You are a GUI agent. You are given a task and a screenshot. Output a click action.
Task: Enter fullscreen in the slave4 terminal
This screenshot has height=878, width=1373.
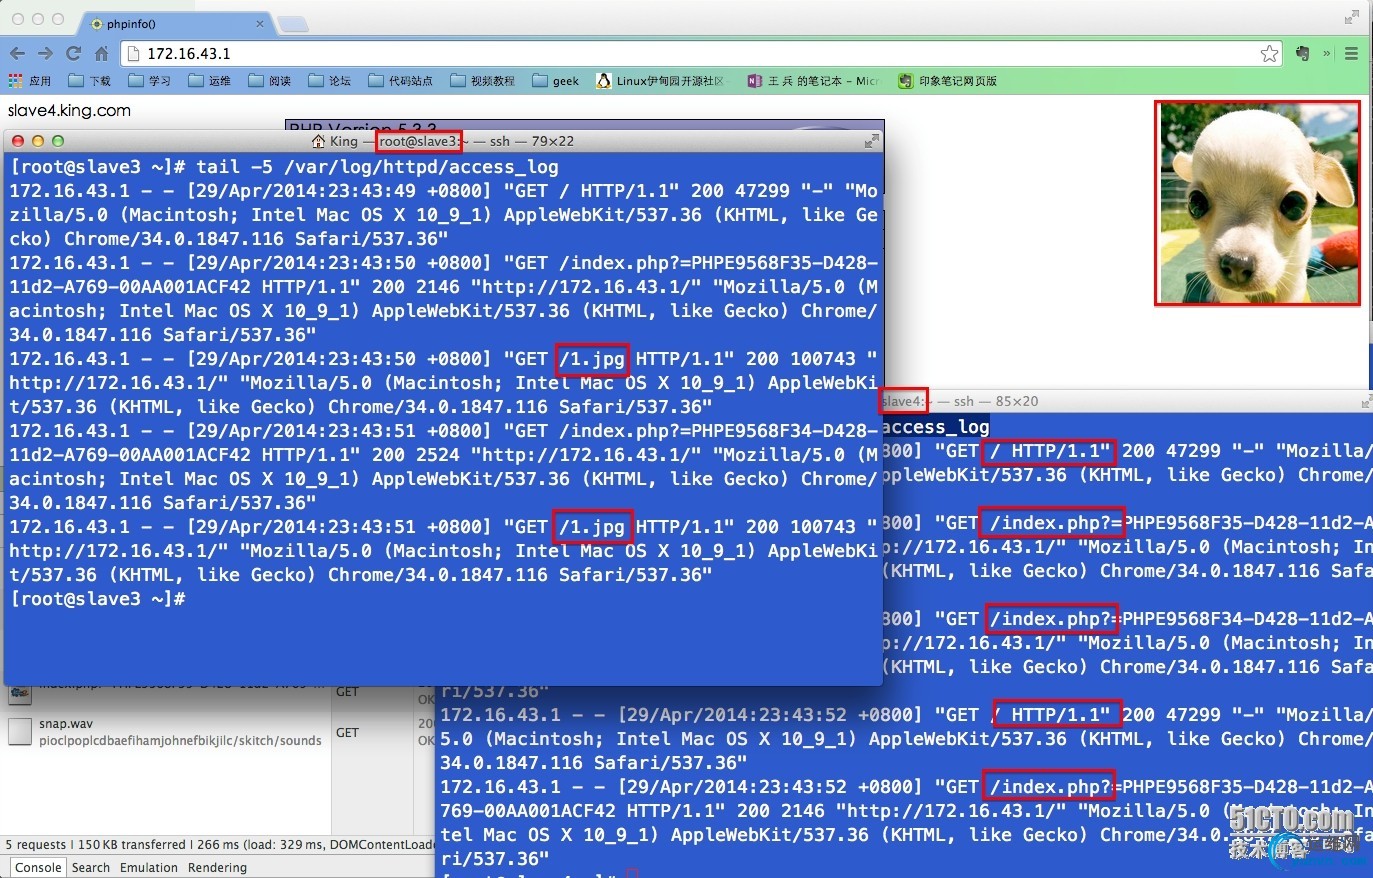1366,401
